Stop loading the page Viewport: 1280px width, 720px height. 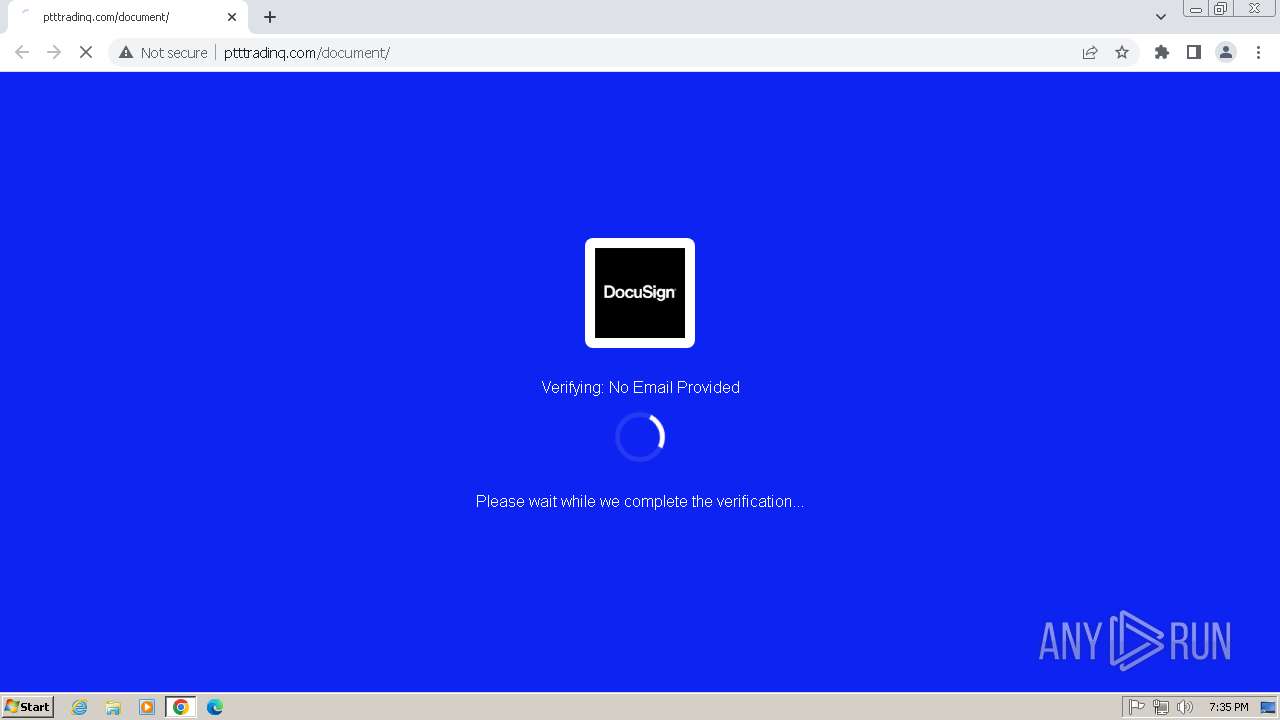coord(86,52)
